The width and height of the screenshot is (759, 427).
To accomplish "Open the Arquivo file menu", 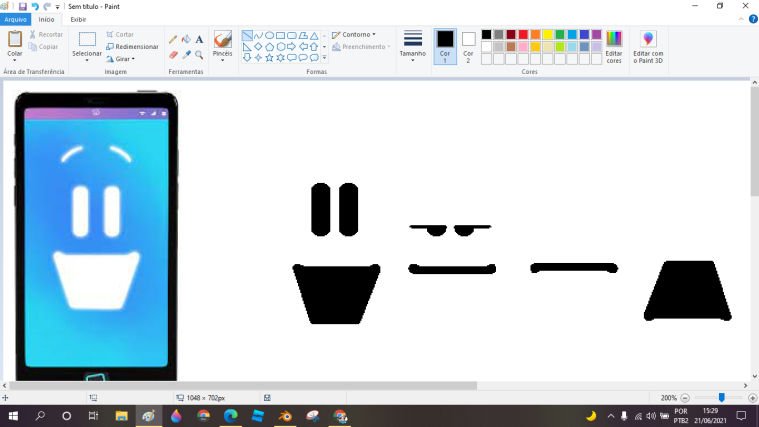I will click(15, 19).
